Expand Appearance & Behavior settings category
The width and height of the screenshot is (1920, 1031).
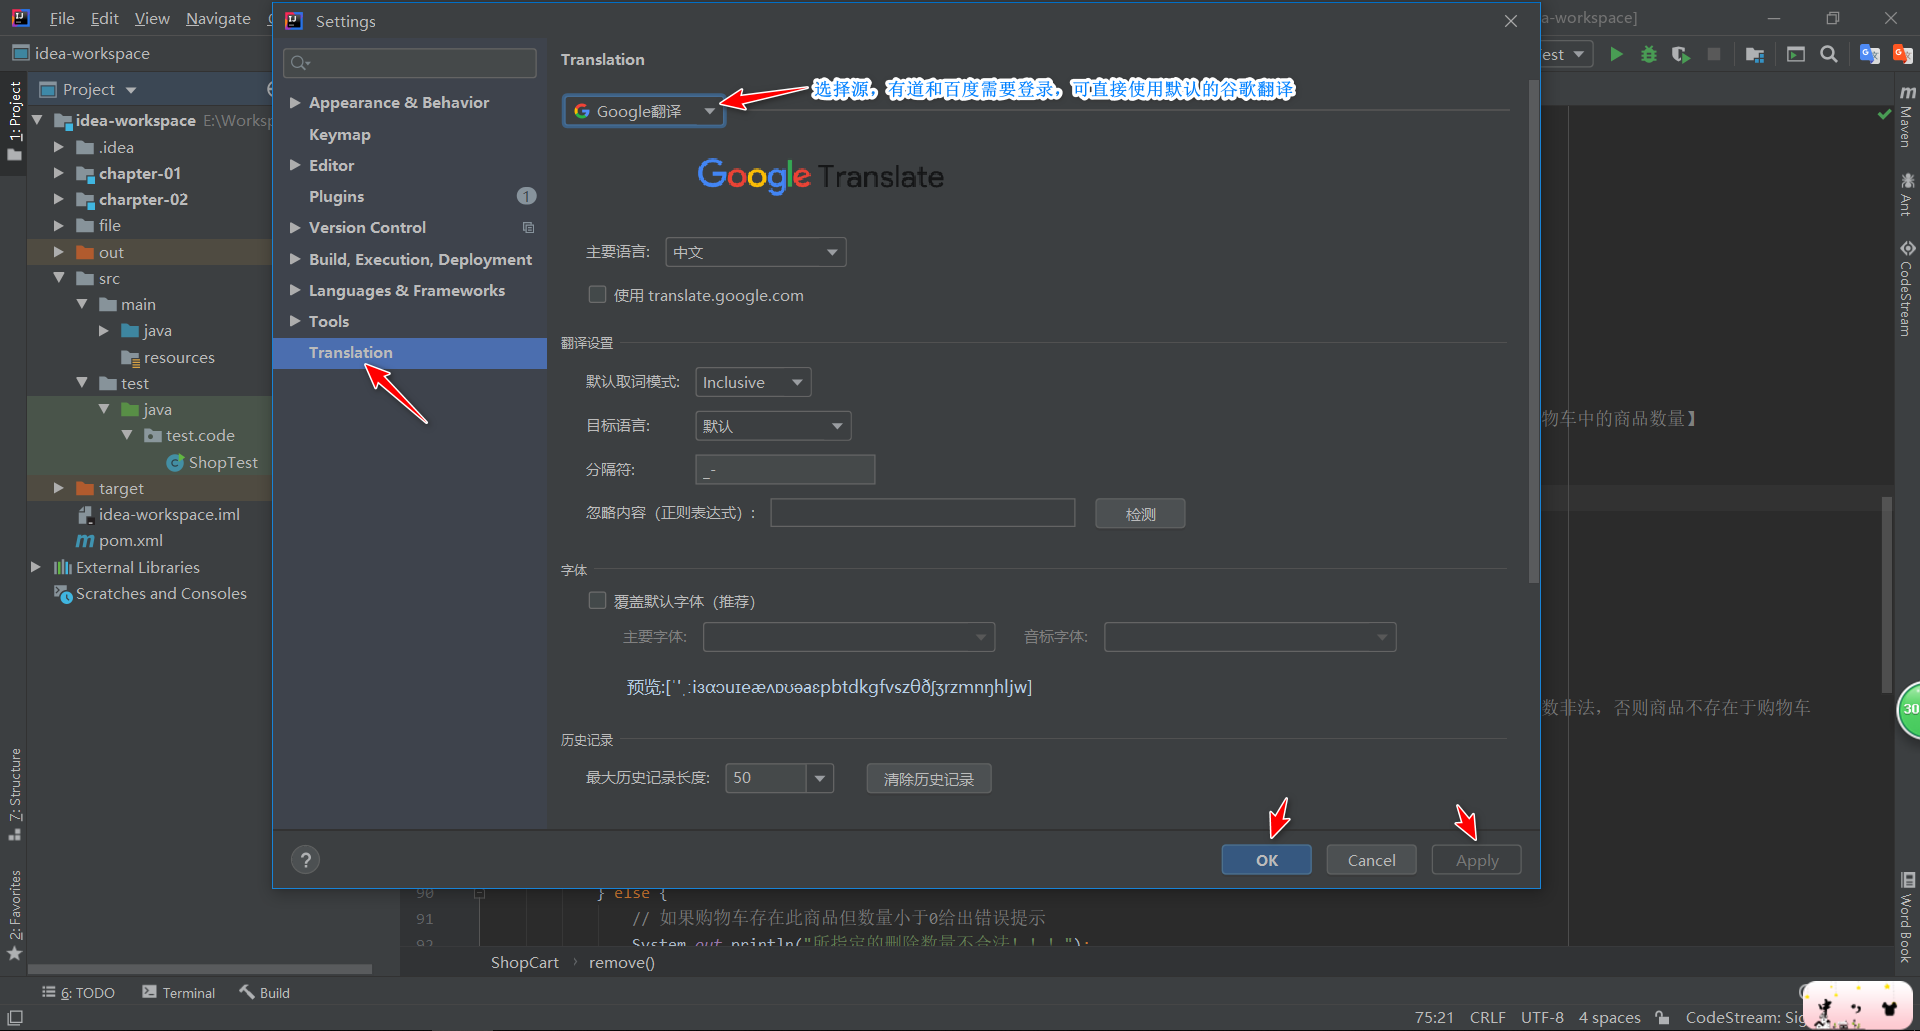click(x=295, y=102)
